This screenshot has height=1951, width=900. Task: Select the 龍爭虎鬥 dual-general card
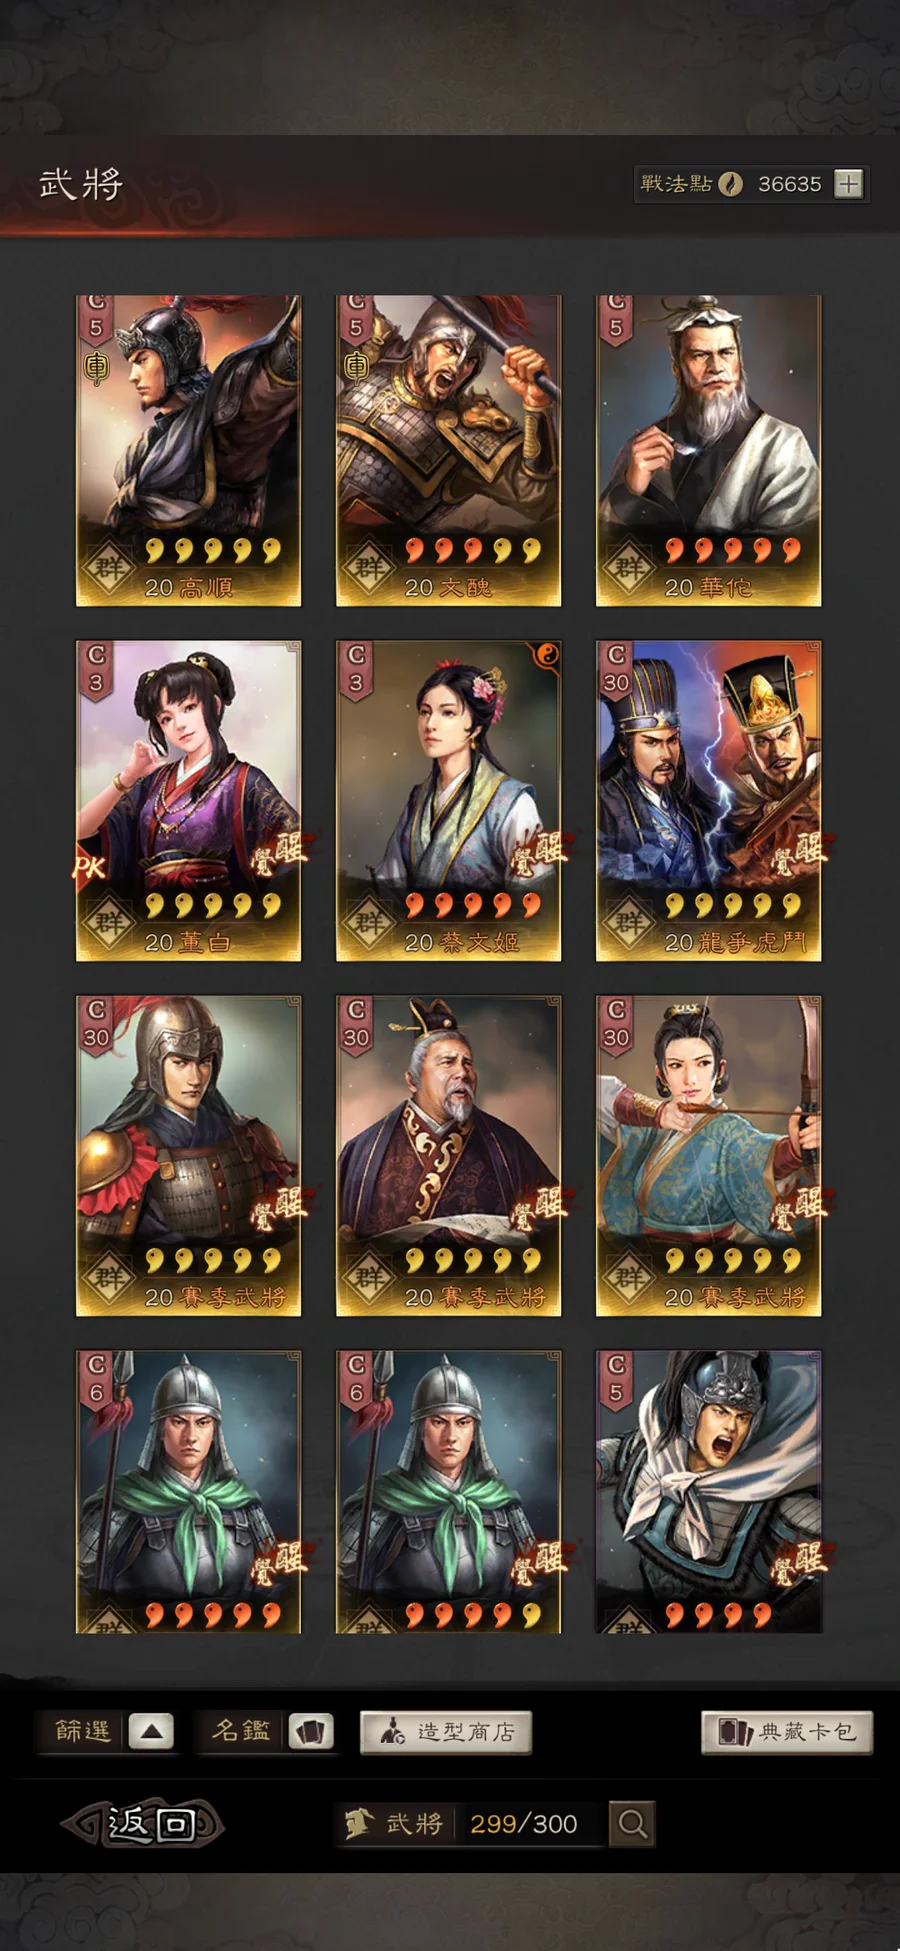[708, 801]
